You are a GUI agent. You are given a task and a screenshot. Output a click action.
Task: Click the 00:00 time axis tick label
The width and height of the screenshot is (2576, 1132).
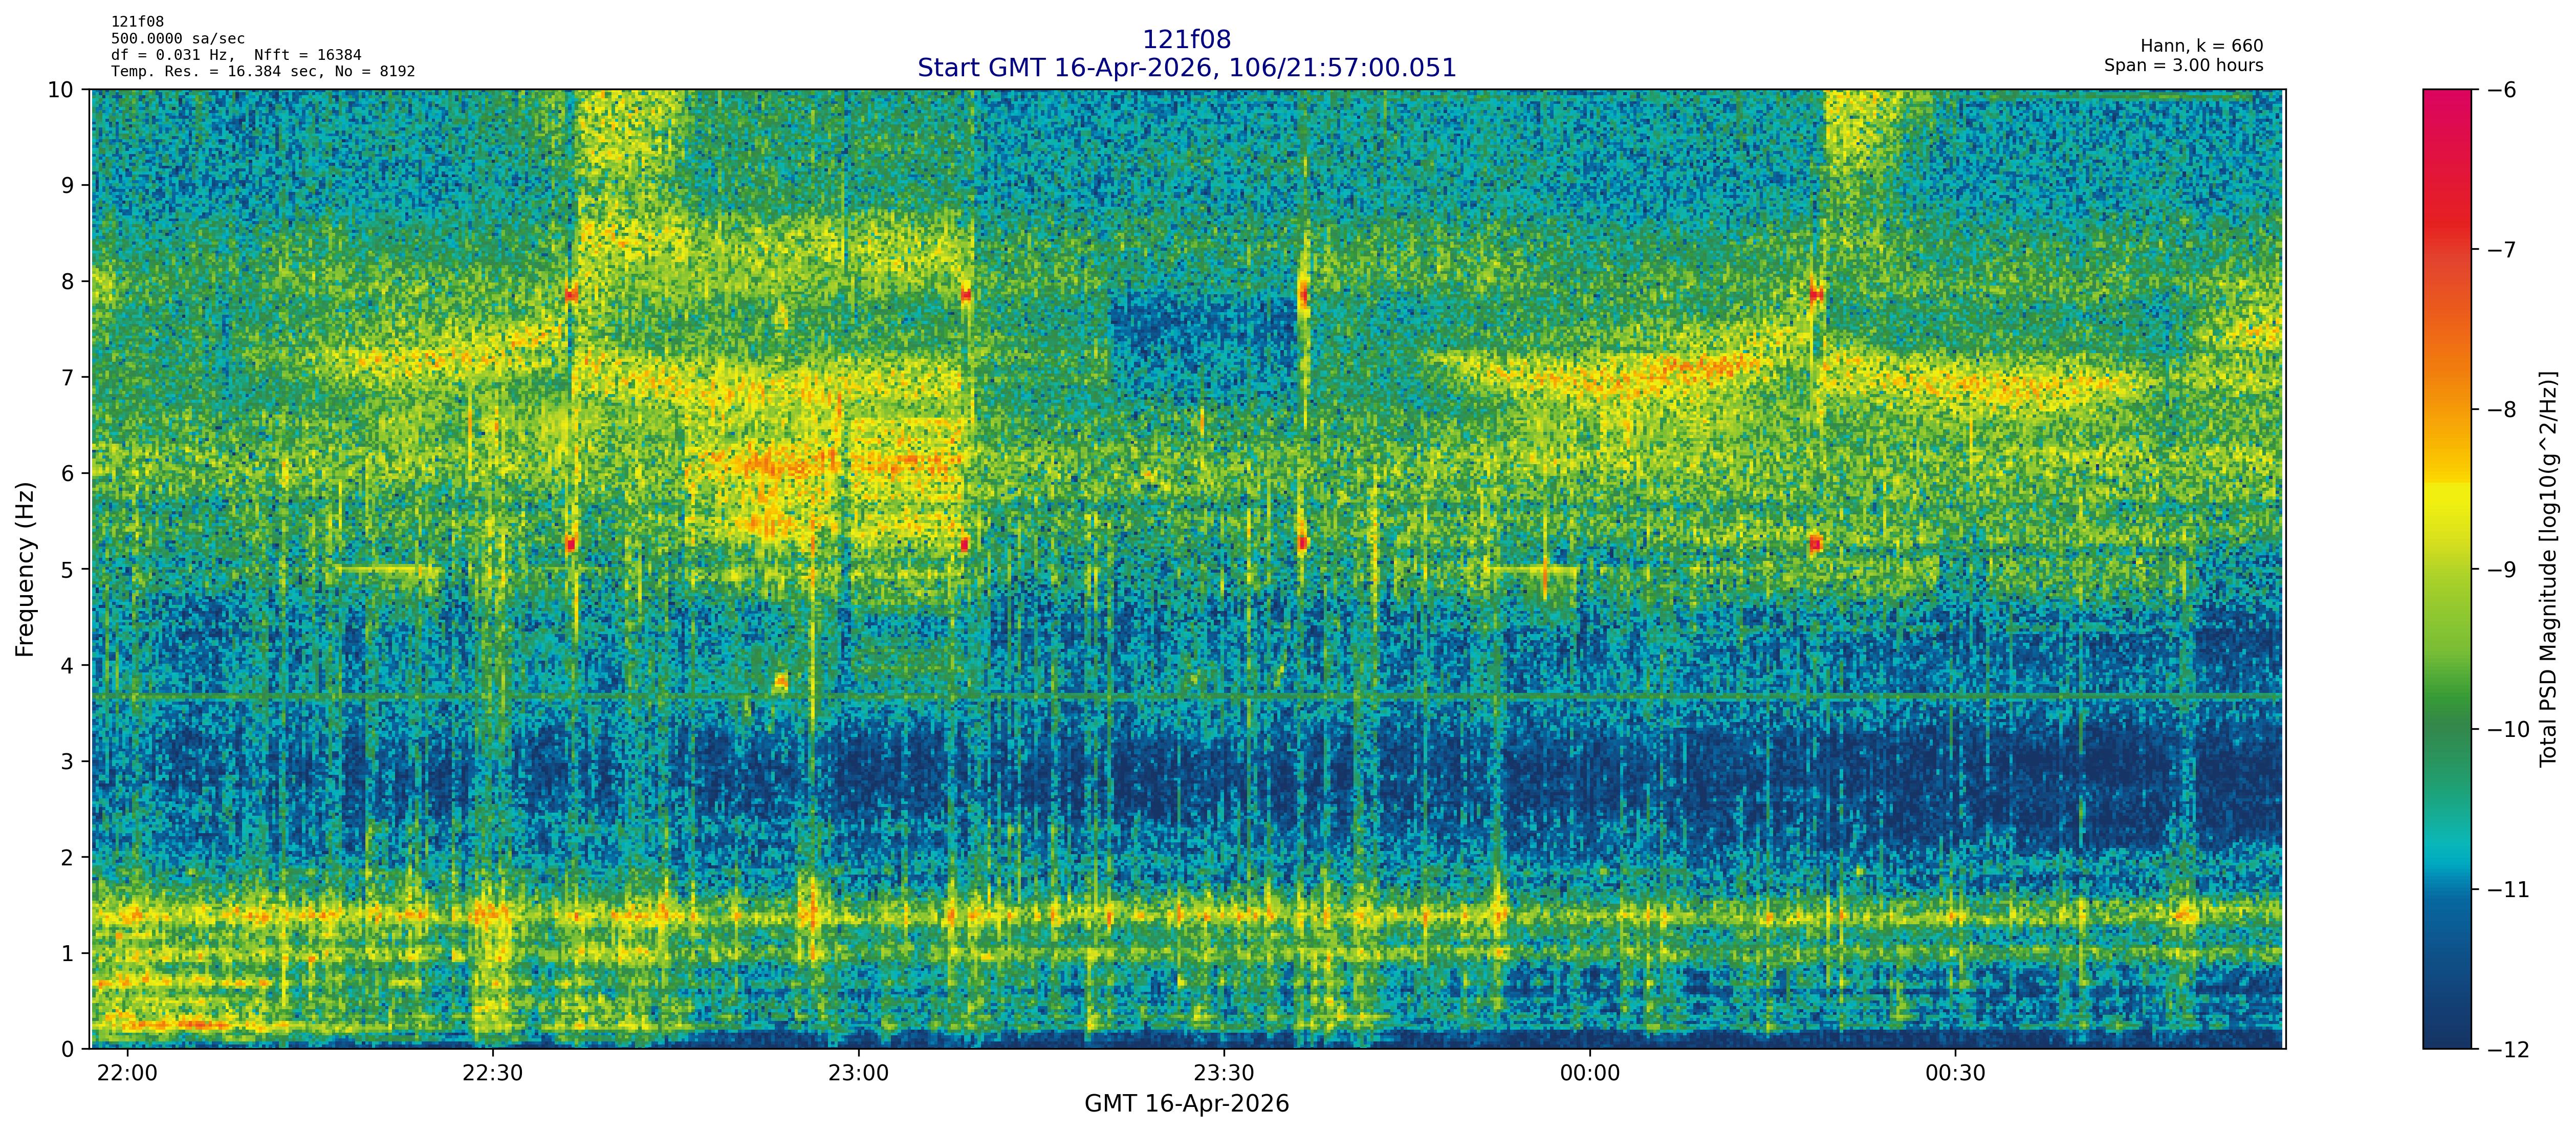point(1589,1073)
